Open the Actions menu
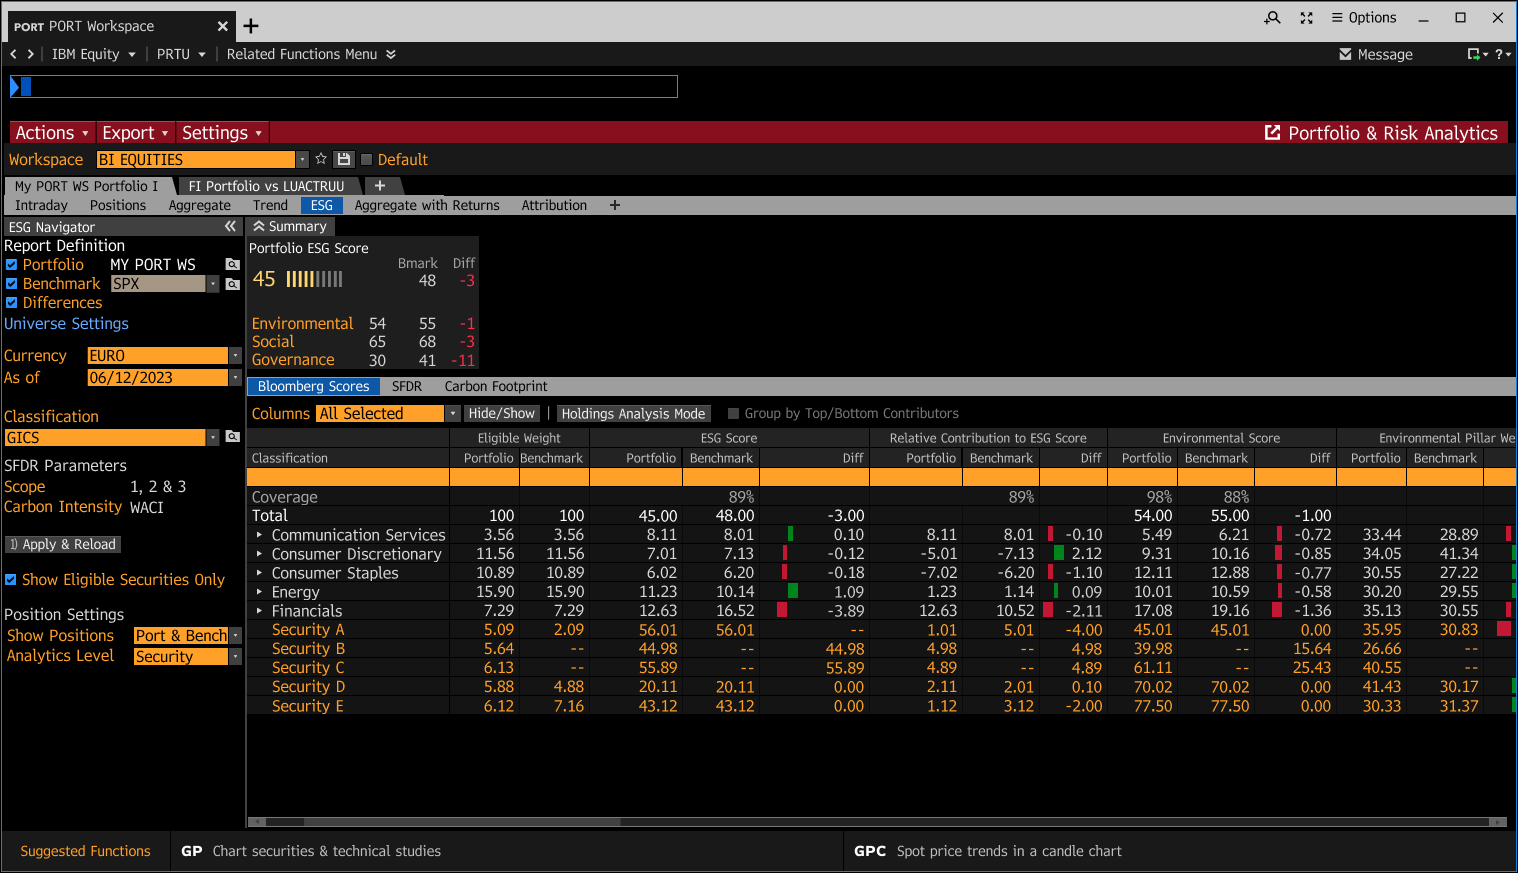 point(52,133)
